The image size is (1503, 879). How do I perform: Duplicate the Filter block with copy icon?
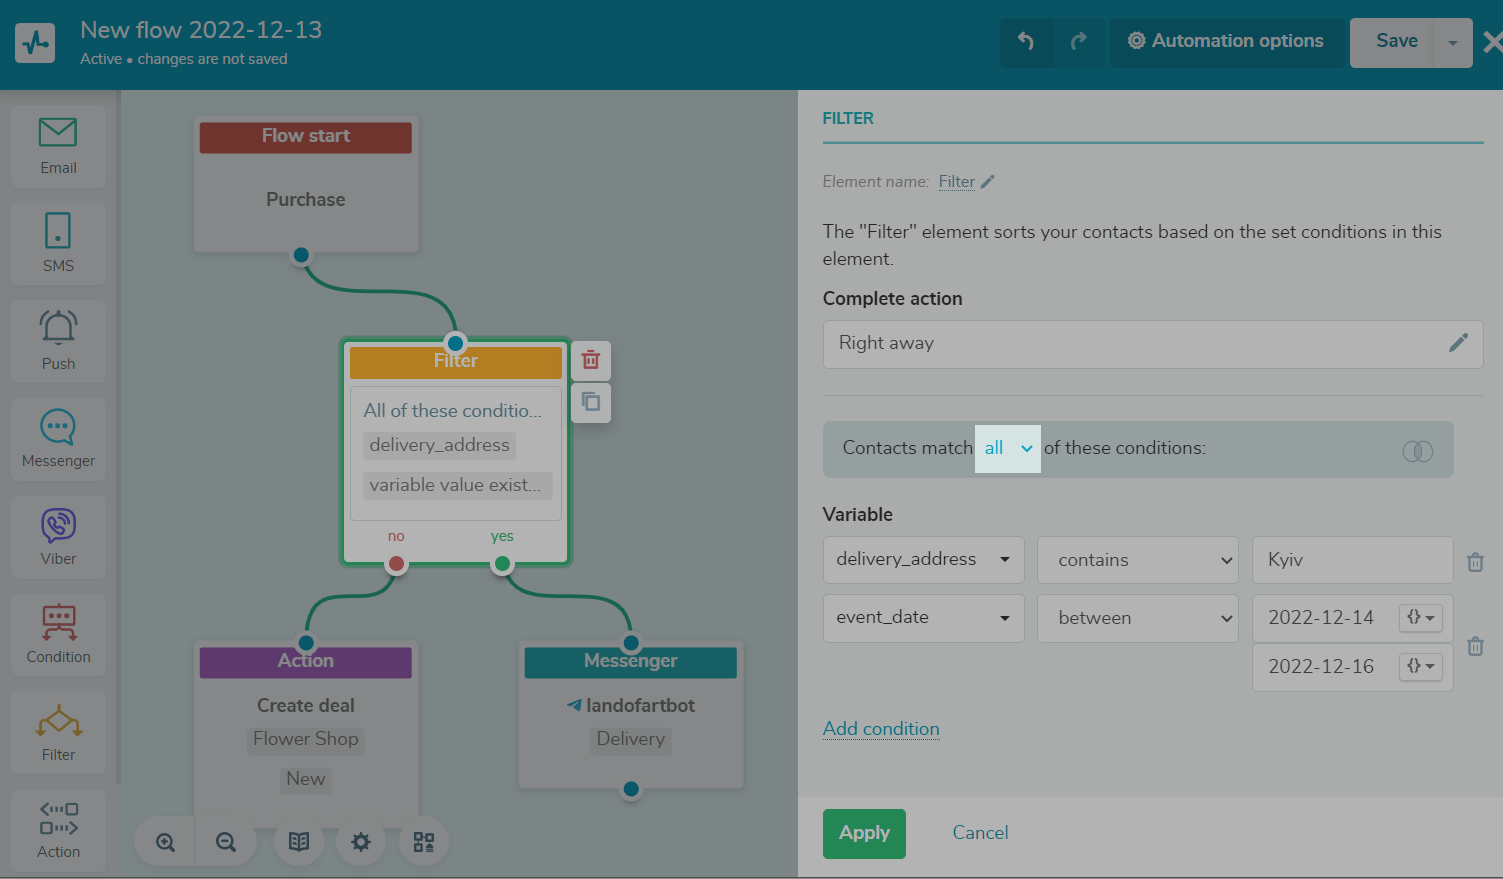coord(591,402)
